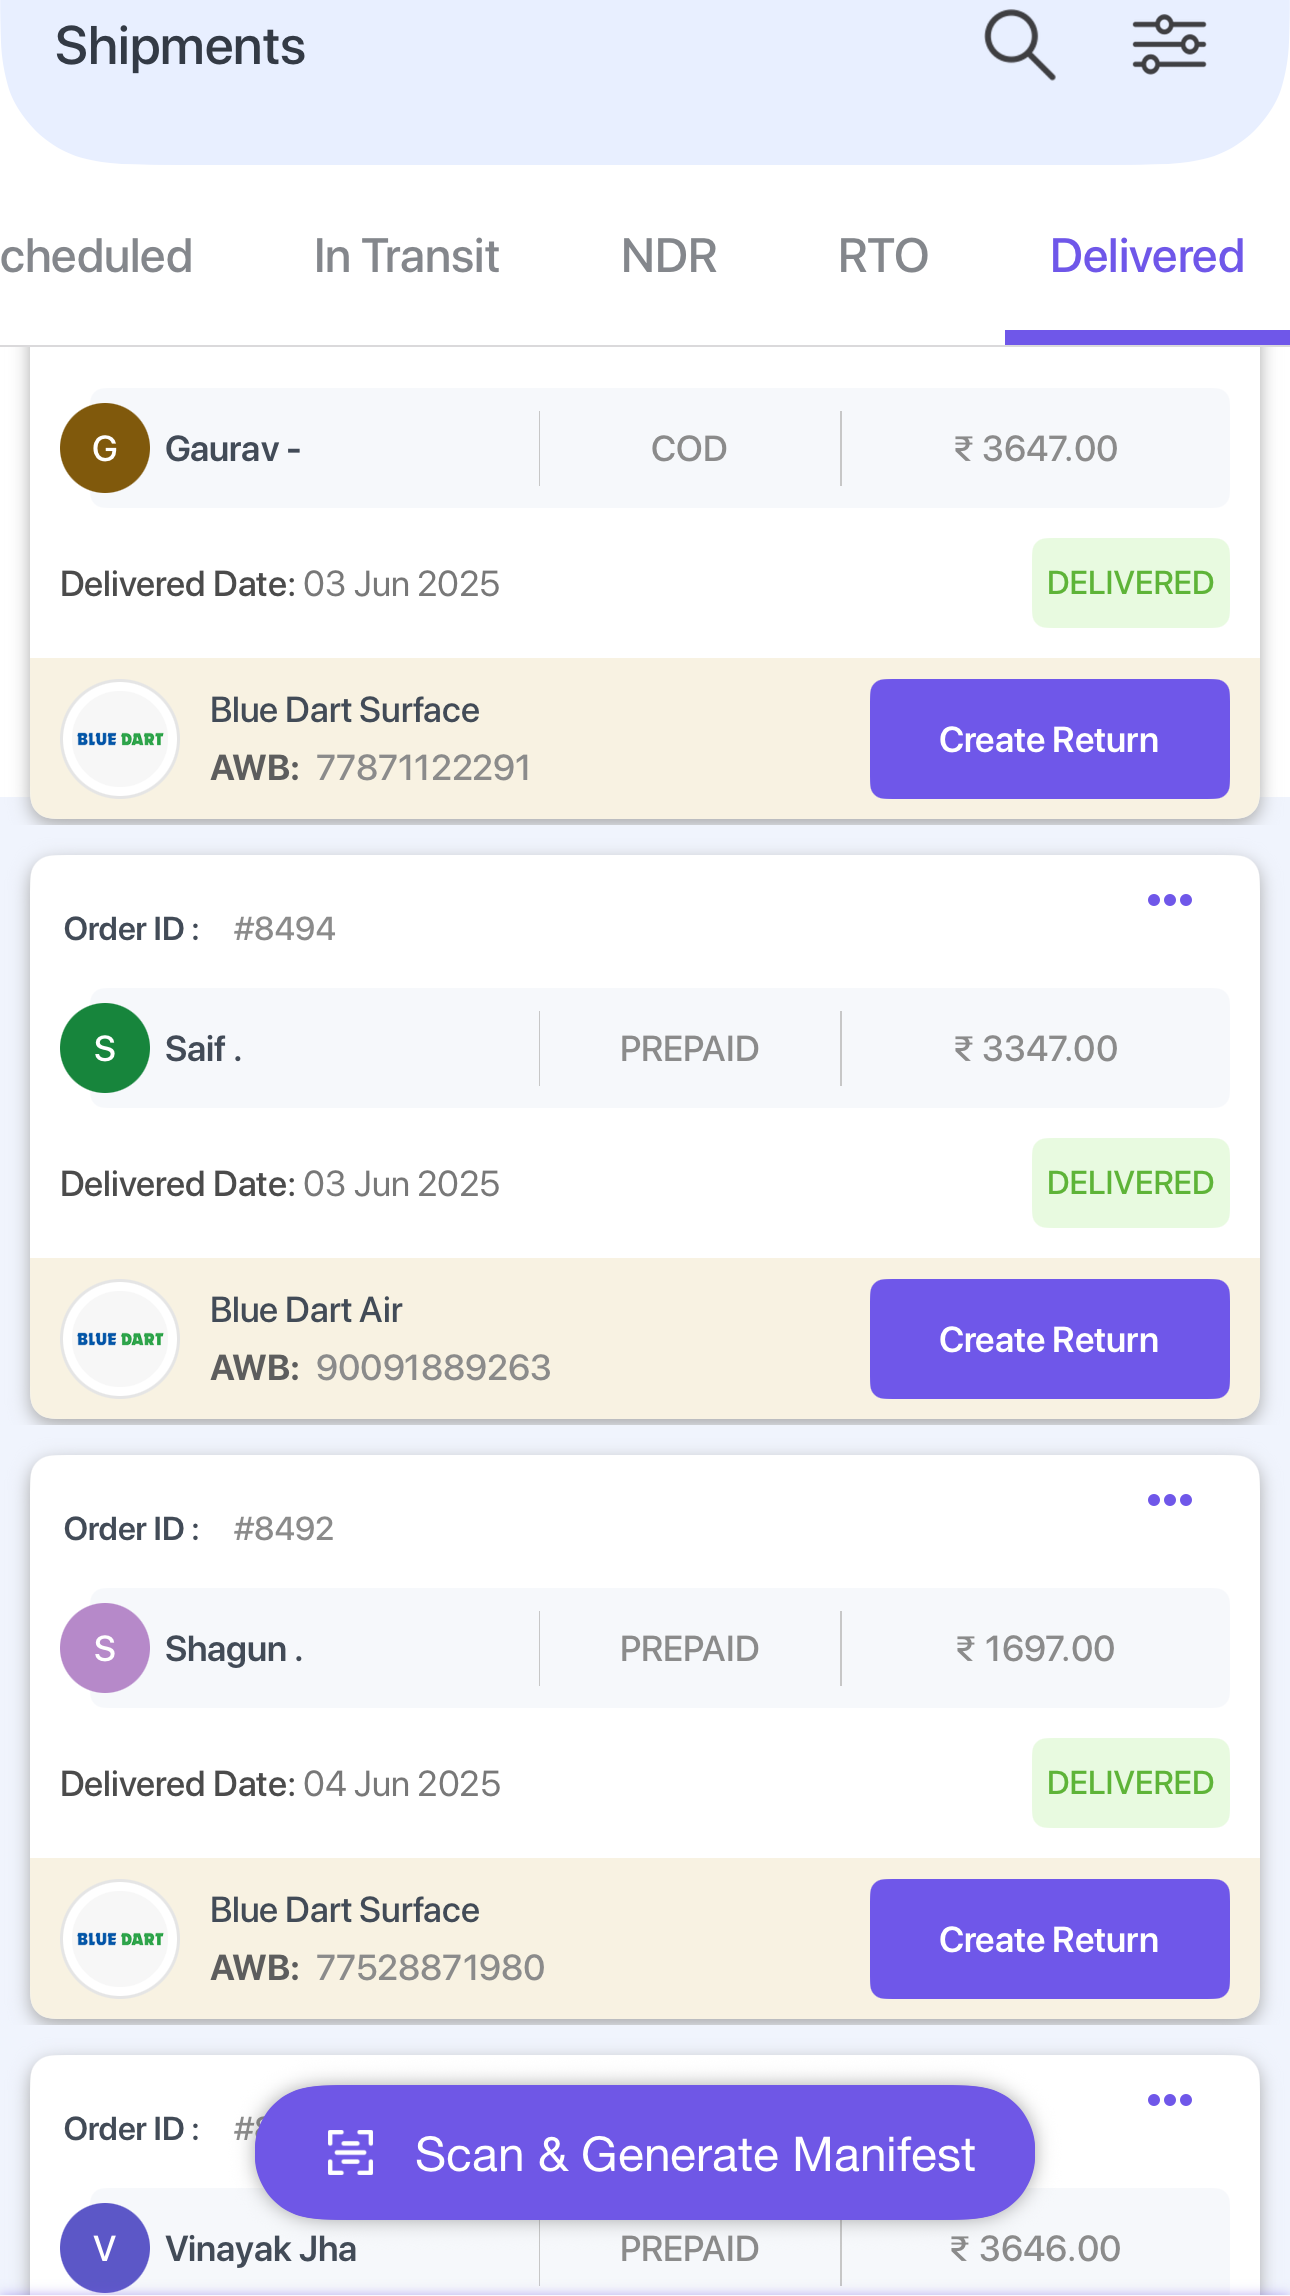Tap Blue Dart logo beside AWB 77528871980
1290x2296 pixels.
tap(120, 1939)
